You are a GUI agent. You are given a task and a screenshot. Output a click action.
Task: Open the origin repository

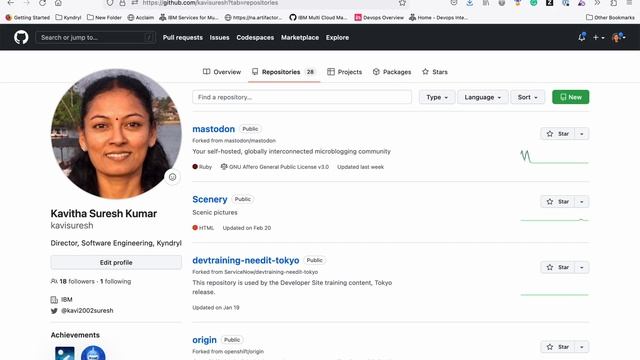click(x=204, y=340)
